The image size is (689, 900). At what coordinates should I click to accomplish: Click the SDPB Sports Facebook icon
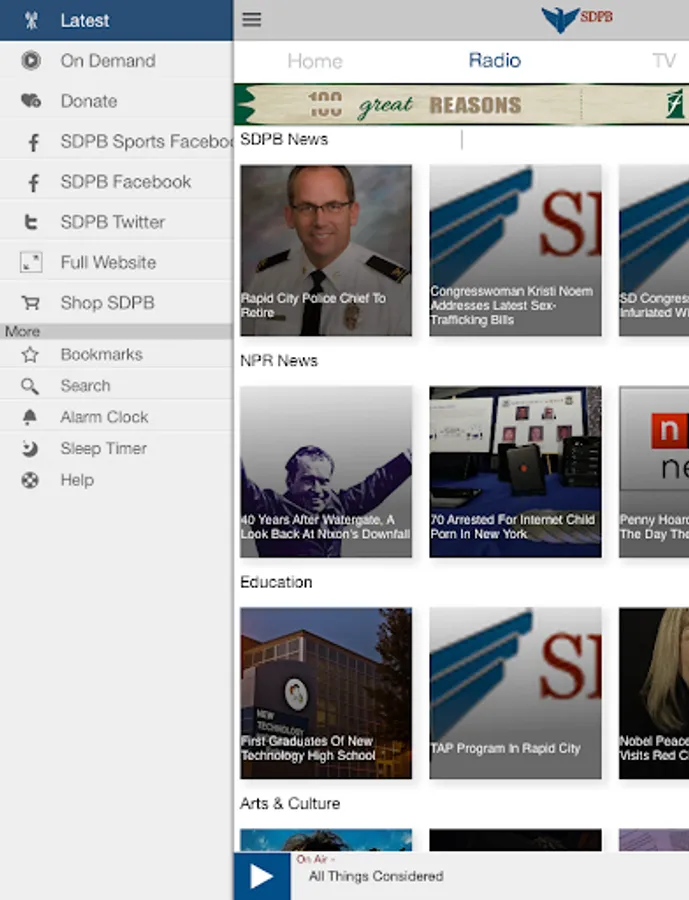[34, 142]
